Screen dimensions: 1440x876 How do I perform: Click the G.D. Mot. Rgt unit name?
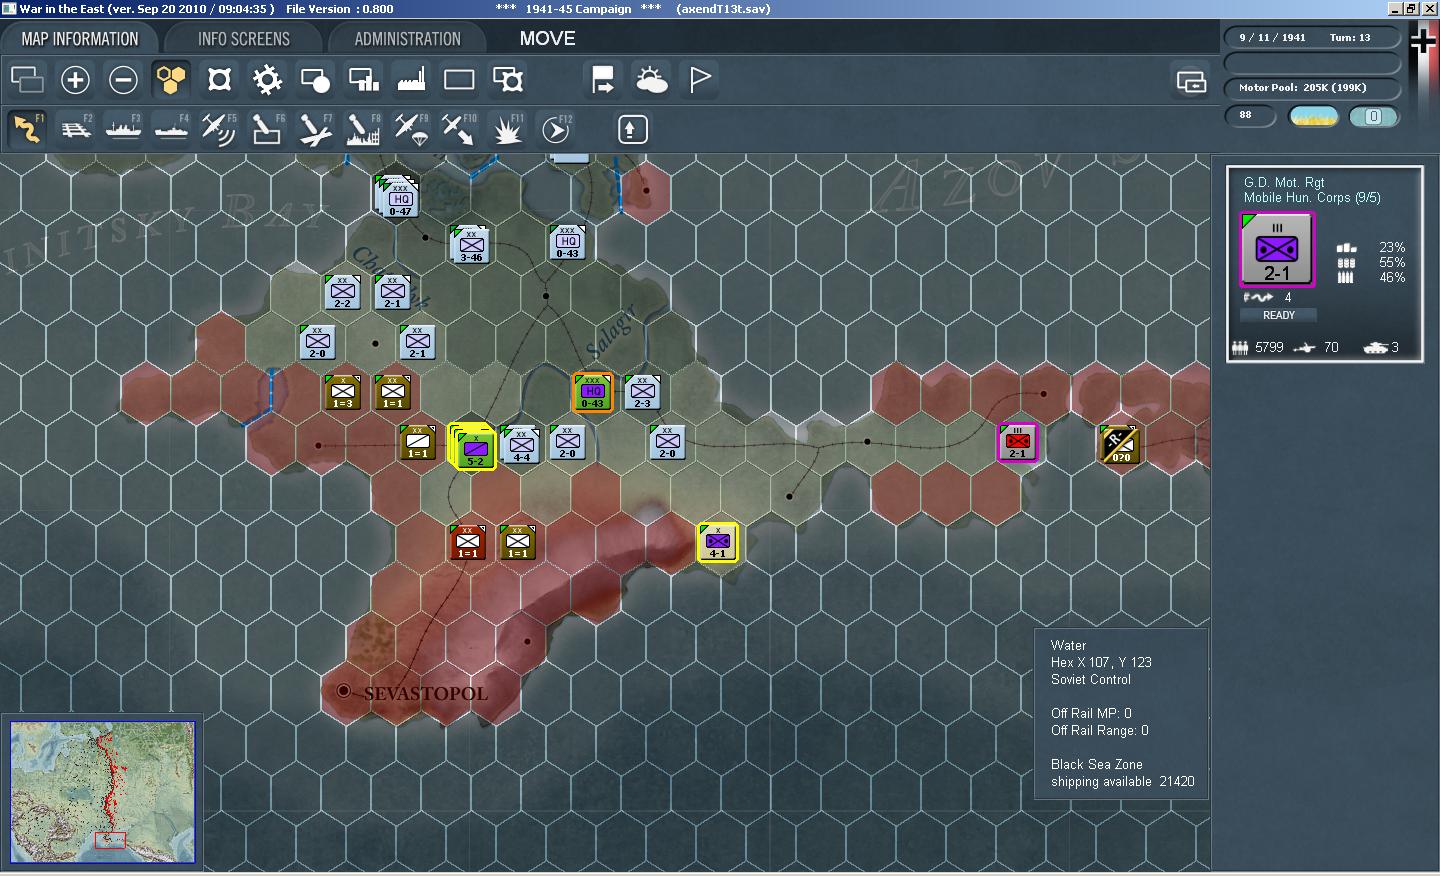[x=1284, y=182]
